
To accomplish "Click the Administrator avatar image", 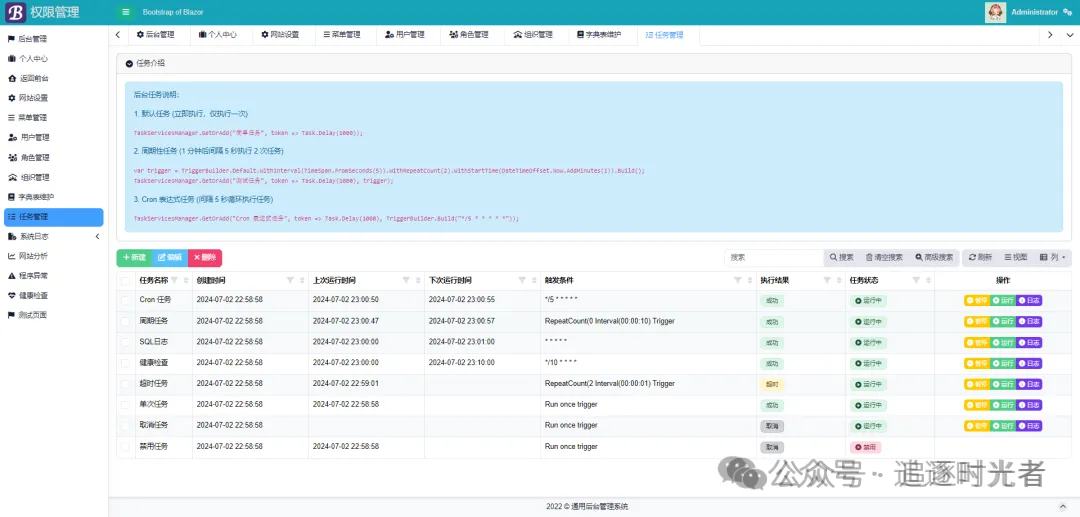I will (x=996, y=12).
